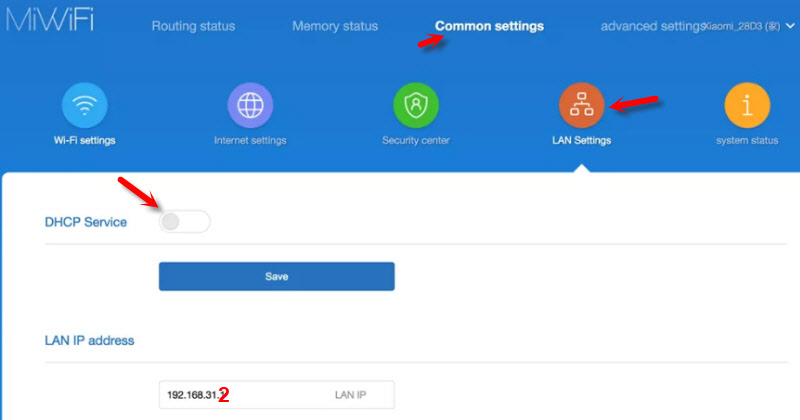This screenshot has width=800, height=420.
Task: Click the Security center label text
Action: coord(416,140)
